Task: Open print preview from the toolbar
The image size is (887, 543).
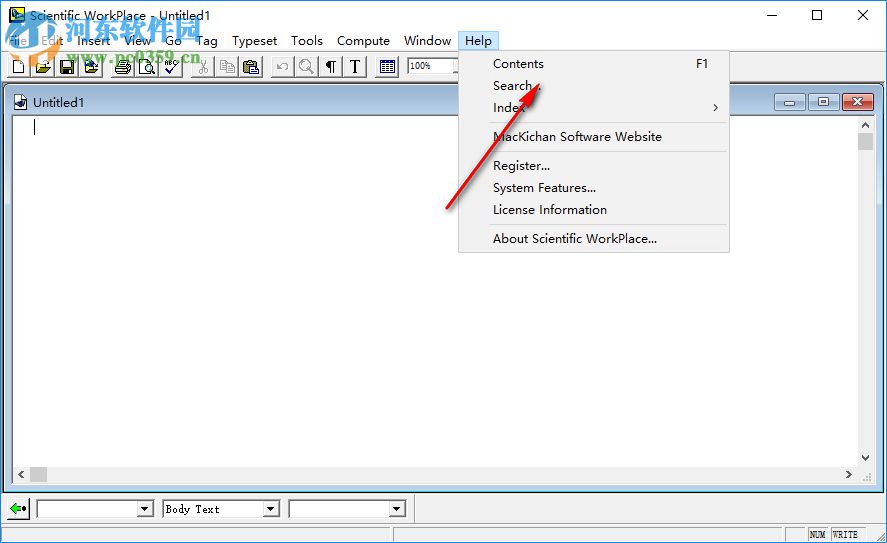Action: click(147, 67)
